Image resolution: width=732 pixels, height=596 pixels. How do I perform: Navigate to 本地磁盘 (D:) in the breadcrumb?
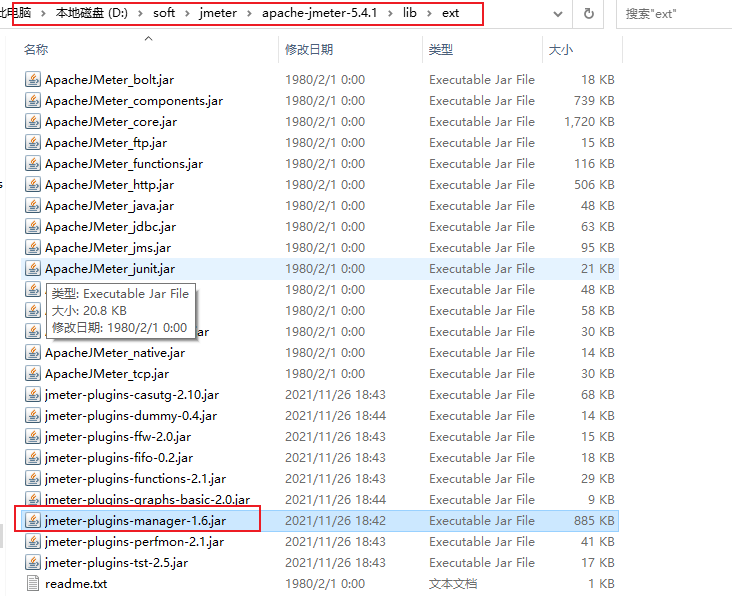coord(92,13)
